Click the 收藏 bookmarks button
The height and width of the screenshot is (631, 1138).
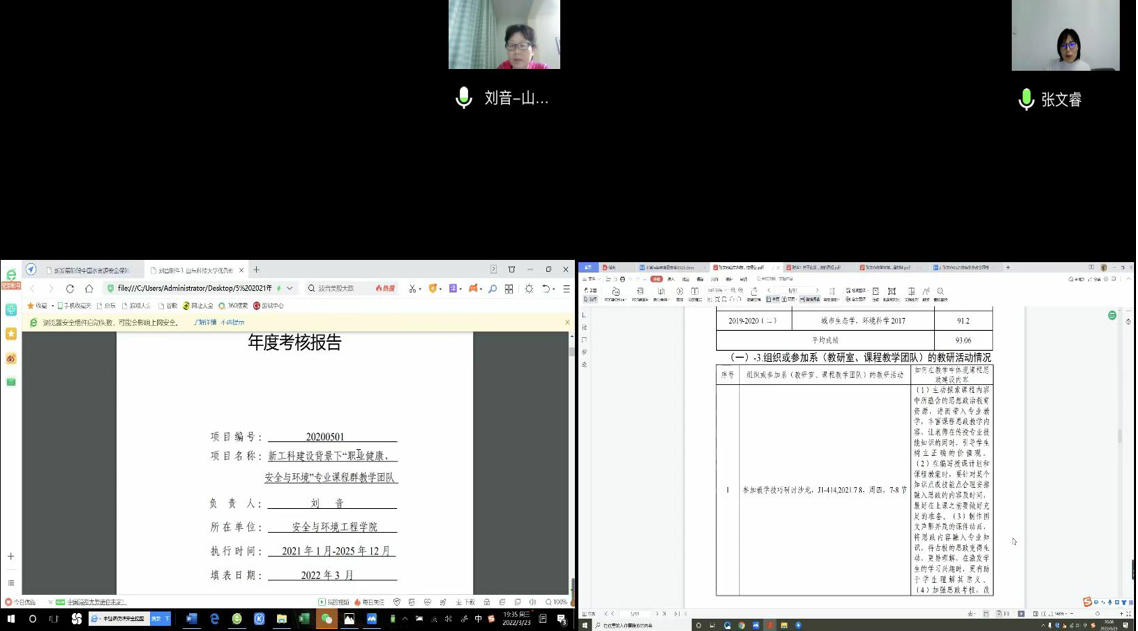[38, 306]
